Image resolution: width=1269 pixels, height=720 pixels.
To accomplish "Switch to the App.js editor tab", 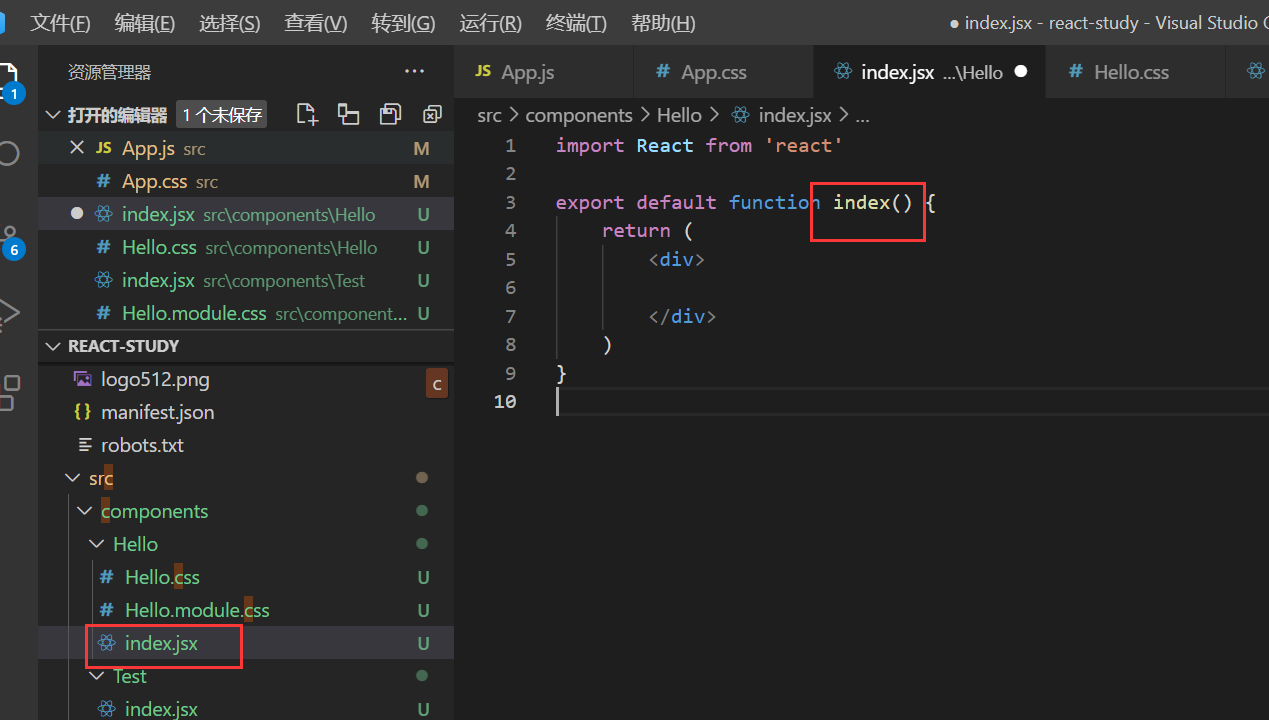I will click(544, 72).
